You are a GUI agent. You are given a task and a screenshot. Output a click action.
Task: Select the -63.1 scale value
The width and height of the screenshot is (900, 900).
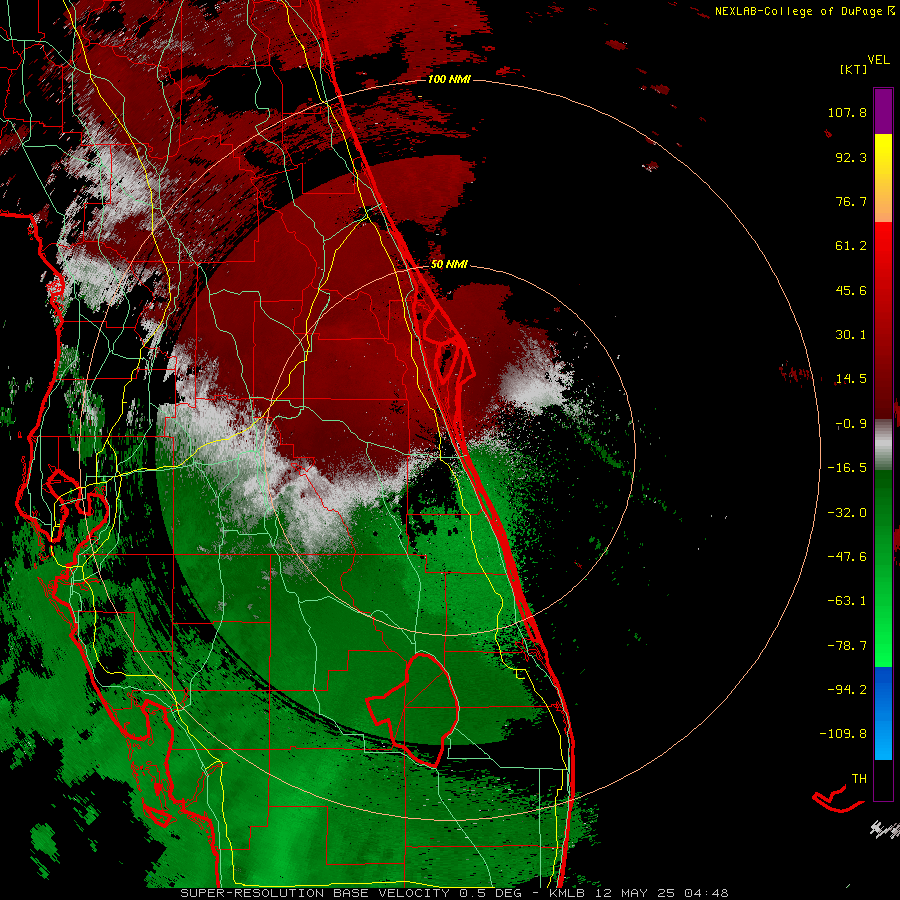(x=847, y=601)
